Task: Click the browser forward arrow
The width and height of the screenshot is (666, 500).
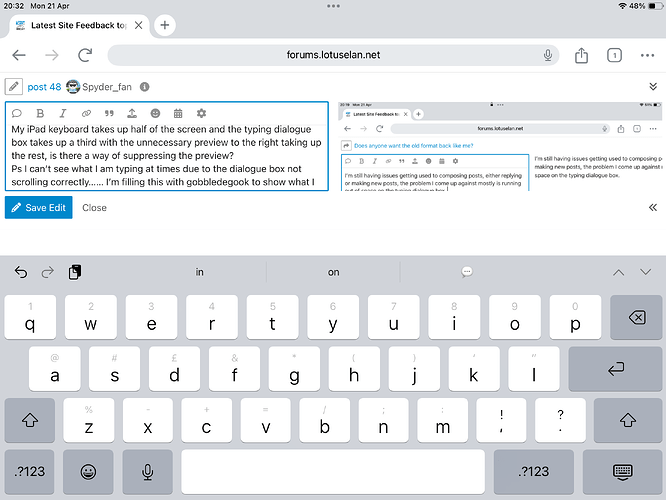Action: click(x=52, y=55)
